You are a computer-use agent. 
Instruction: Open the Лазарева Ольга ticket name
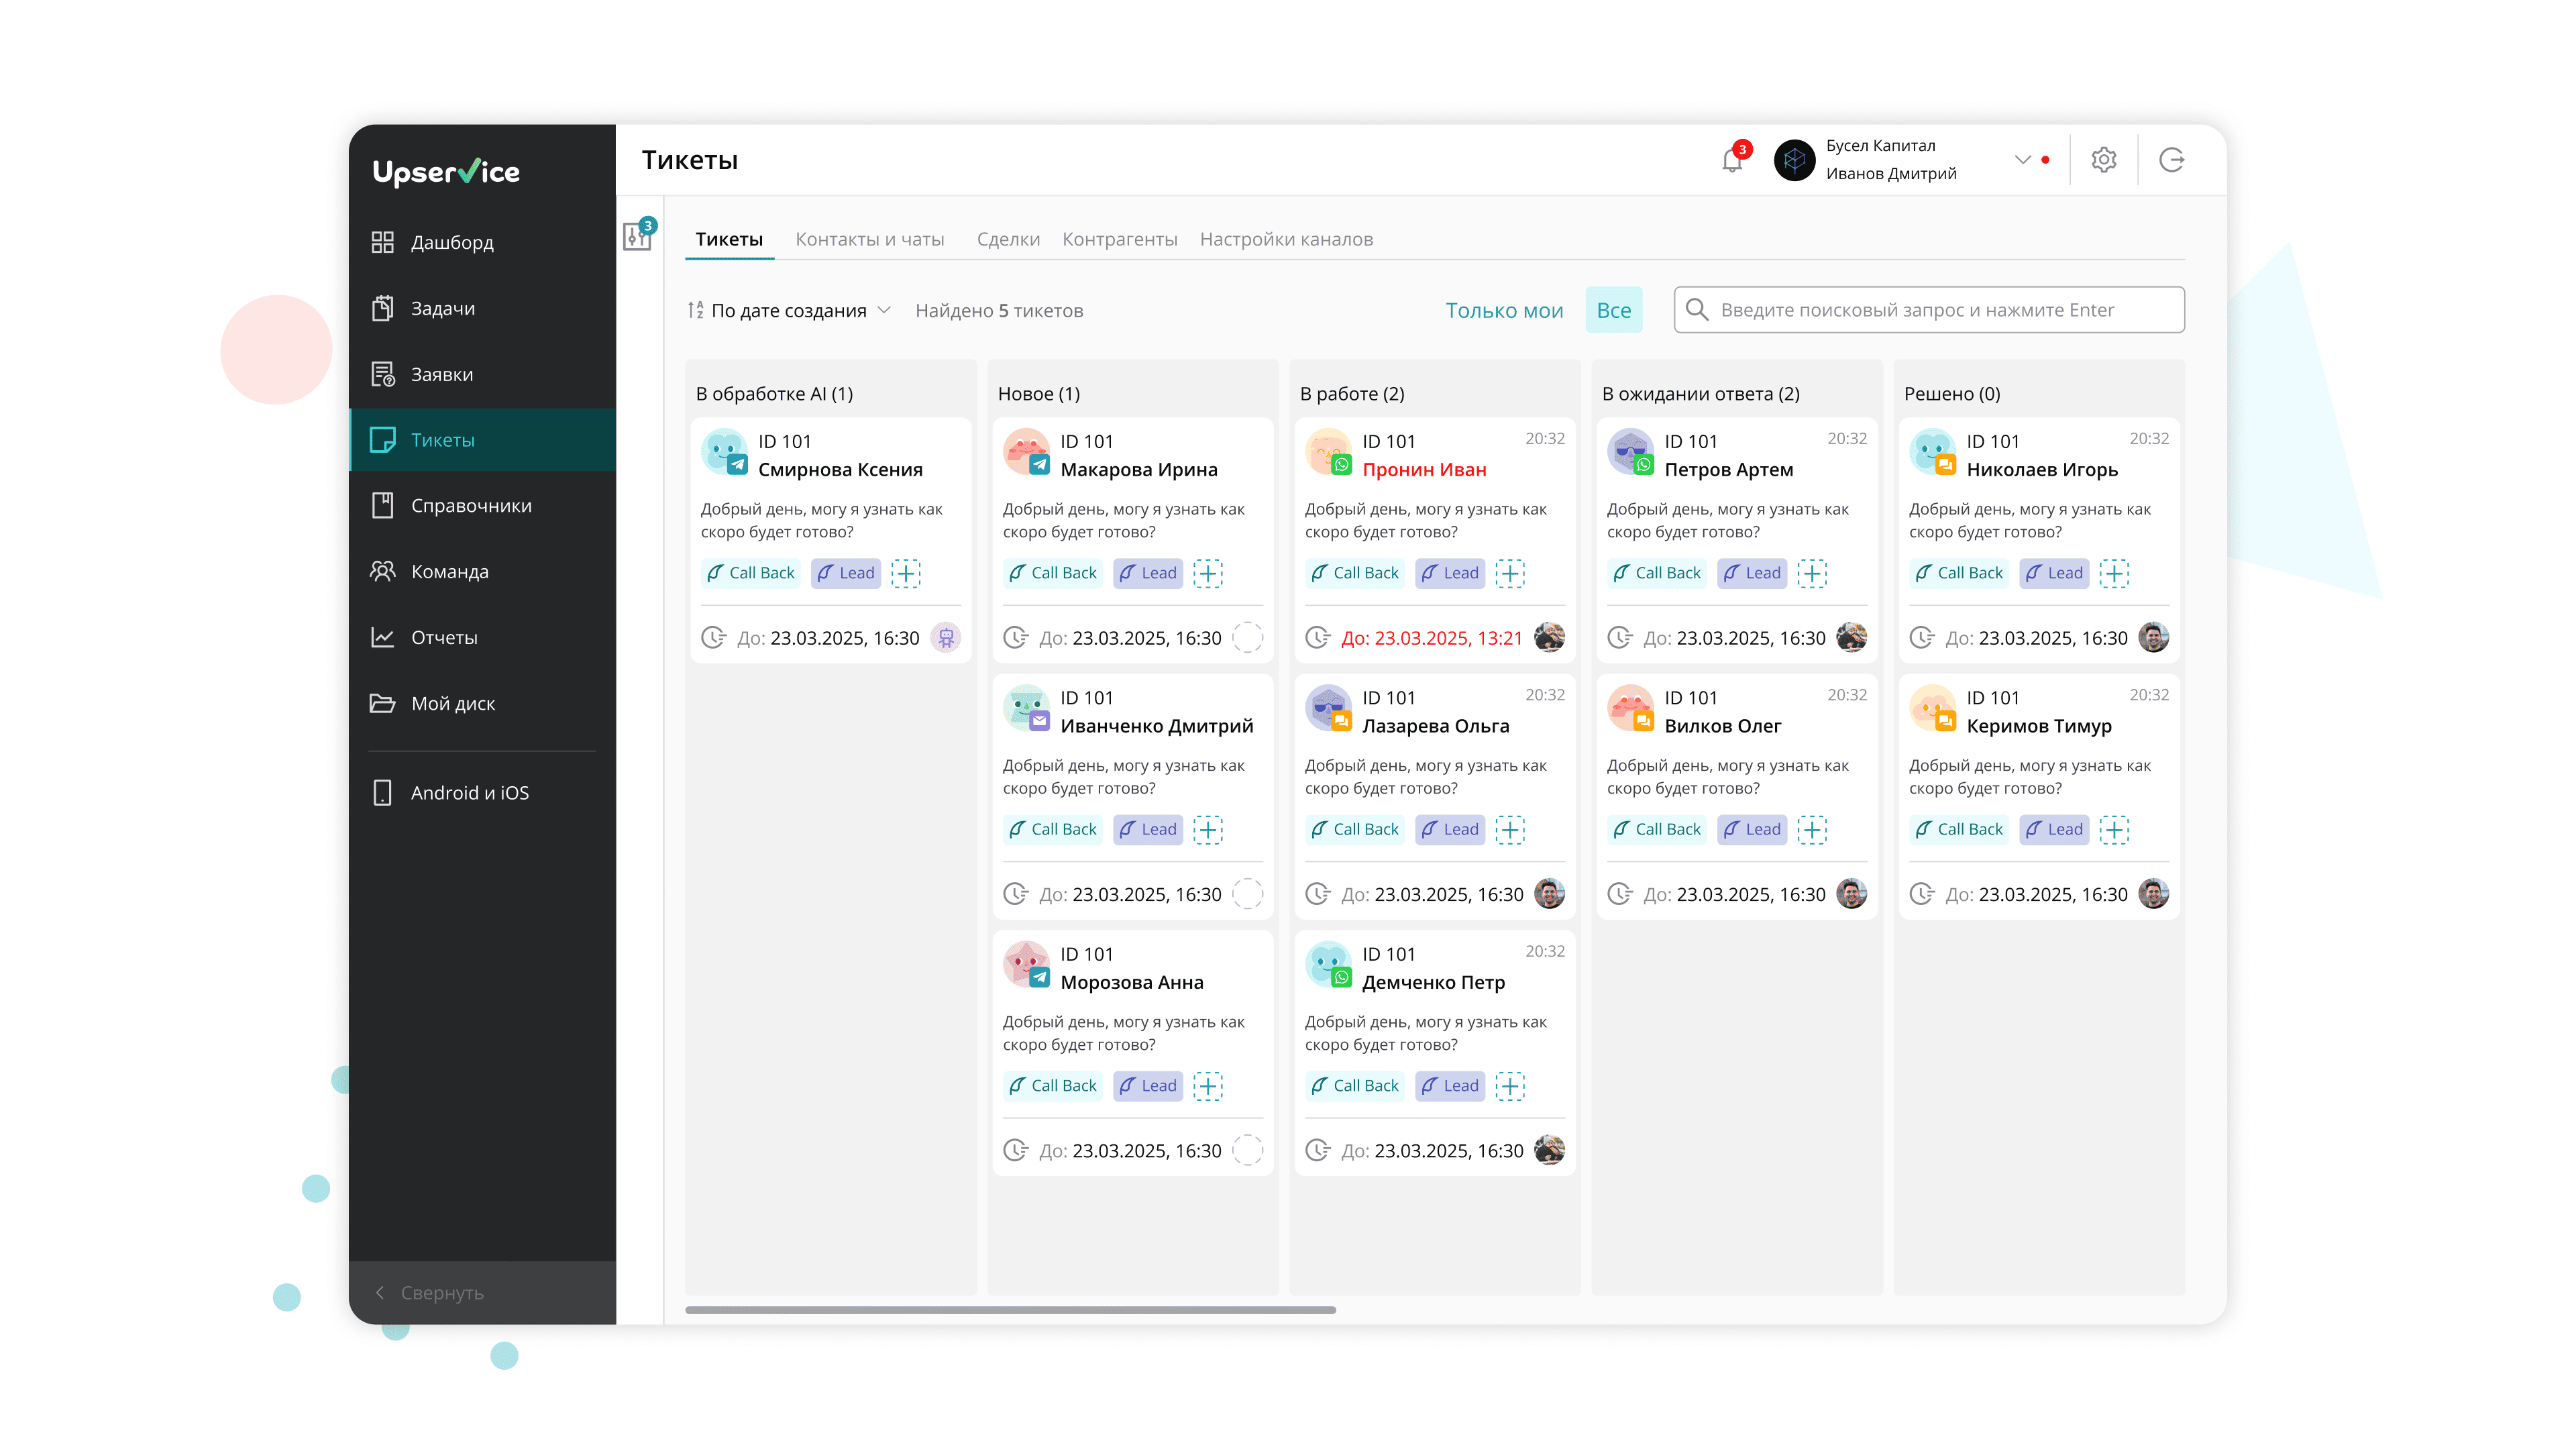(1436, 726)
